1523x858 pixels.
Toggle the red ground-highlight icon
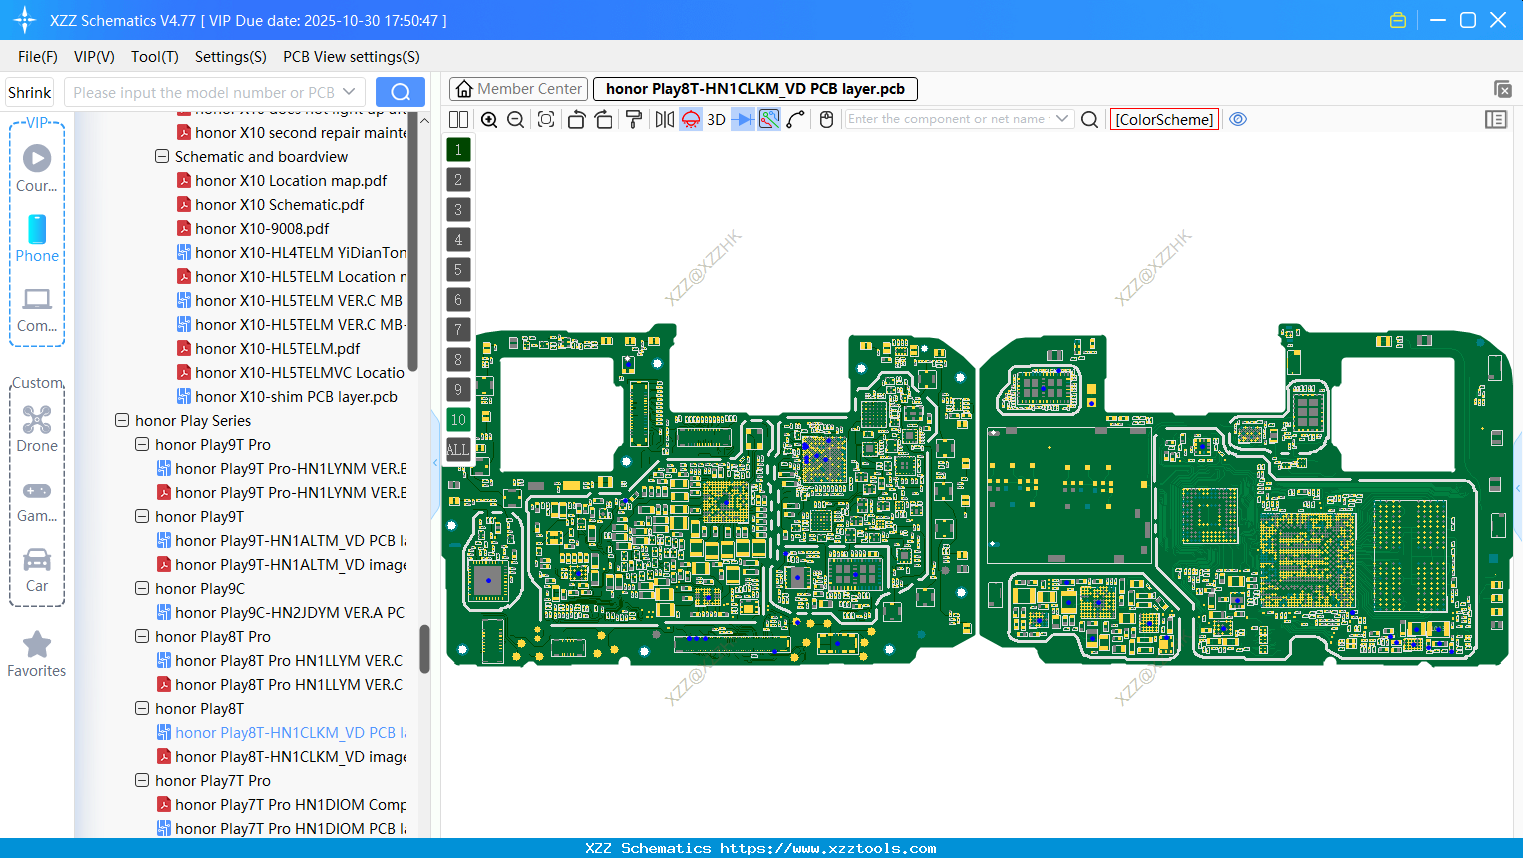click(x=691, y=119)
